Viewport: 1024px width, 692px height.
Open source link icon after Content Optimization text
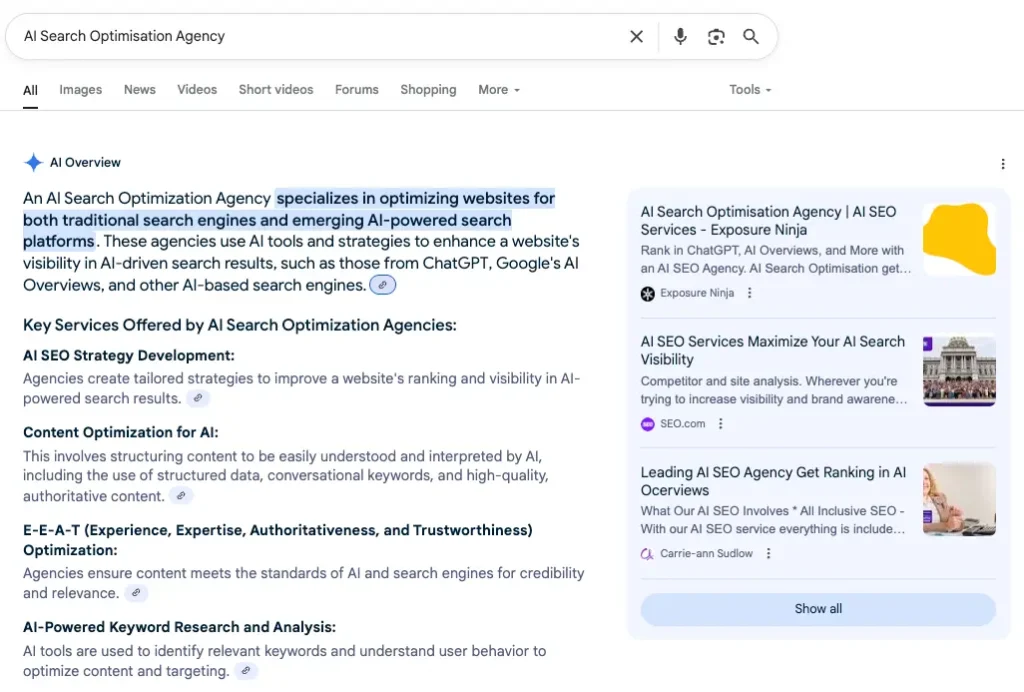tap(181, 496)
